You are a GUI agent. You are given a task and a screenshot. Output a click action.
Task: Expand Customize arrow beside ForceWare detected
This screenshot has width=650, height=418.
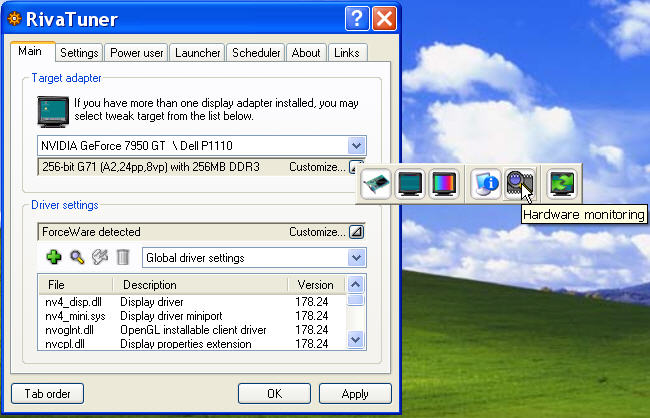point(356,232)
